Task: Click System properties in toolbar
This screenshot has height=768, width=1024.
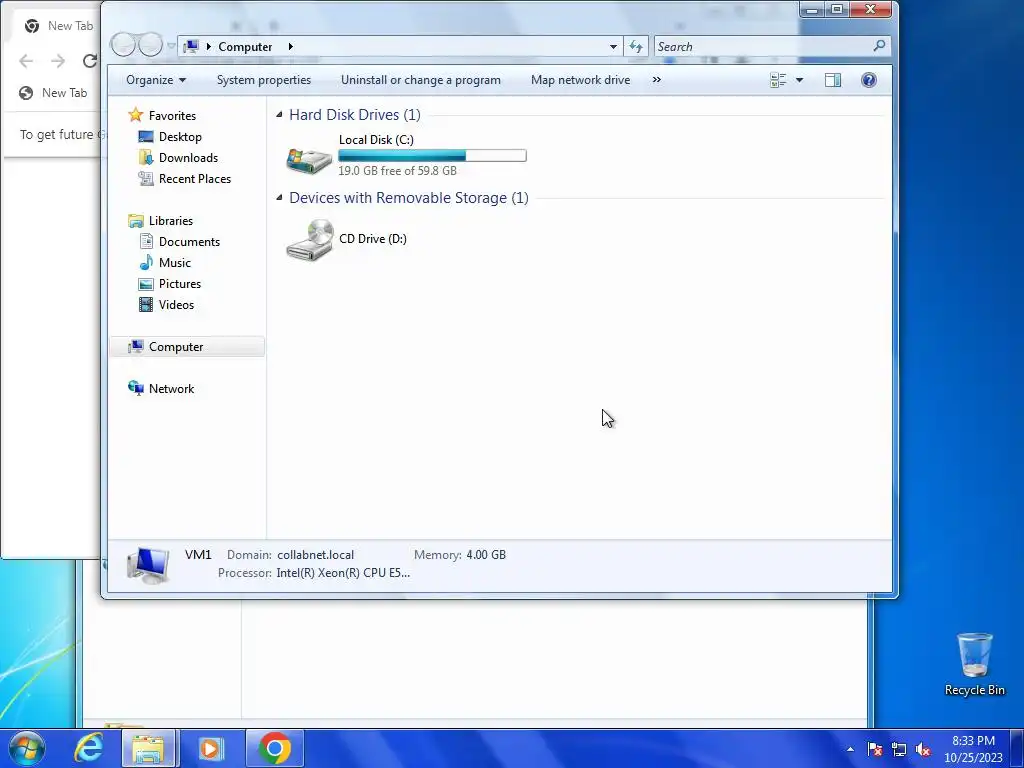Action: pos(264,80)
